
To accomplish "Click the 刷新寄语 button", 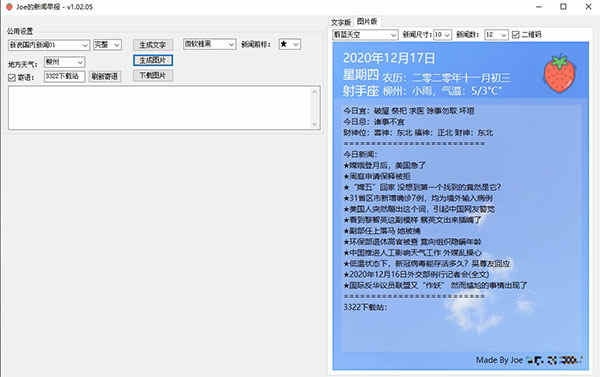I will (x=105, y=77).
